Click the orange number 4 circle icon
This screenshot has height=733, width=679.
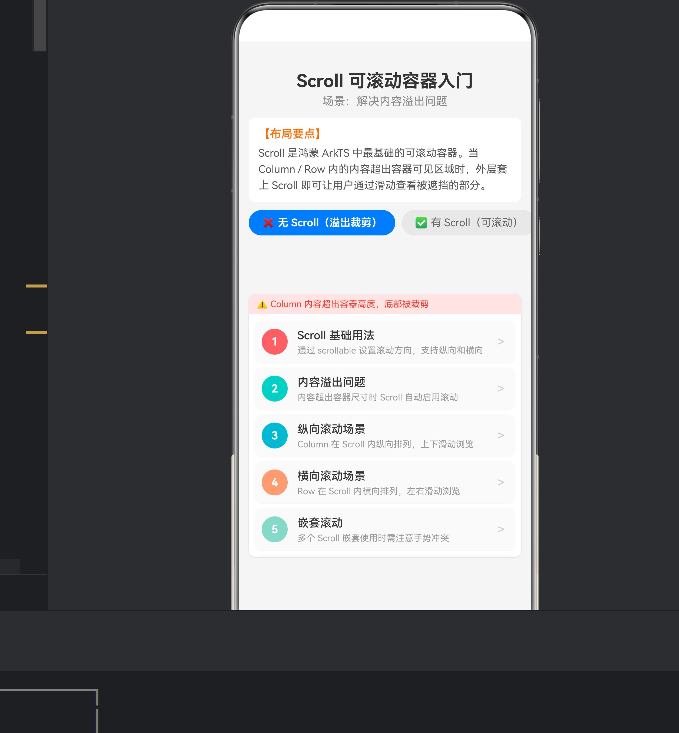[x=274, y=482]
